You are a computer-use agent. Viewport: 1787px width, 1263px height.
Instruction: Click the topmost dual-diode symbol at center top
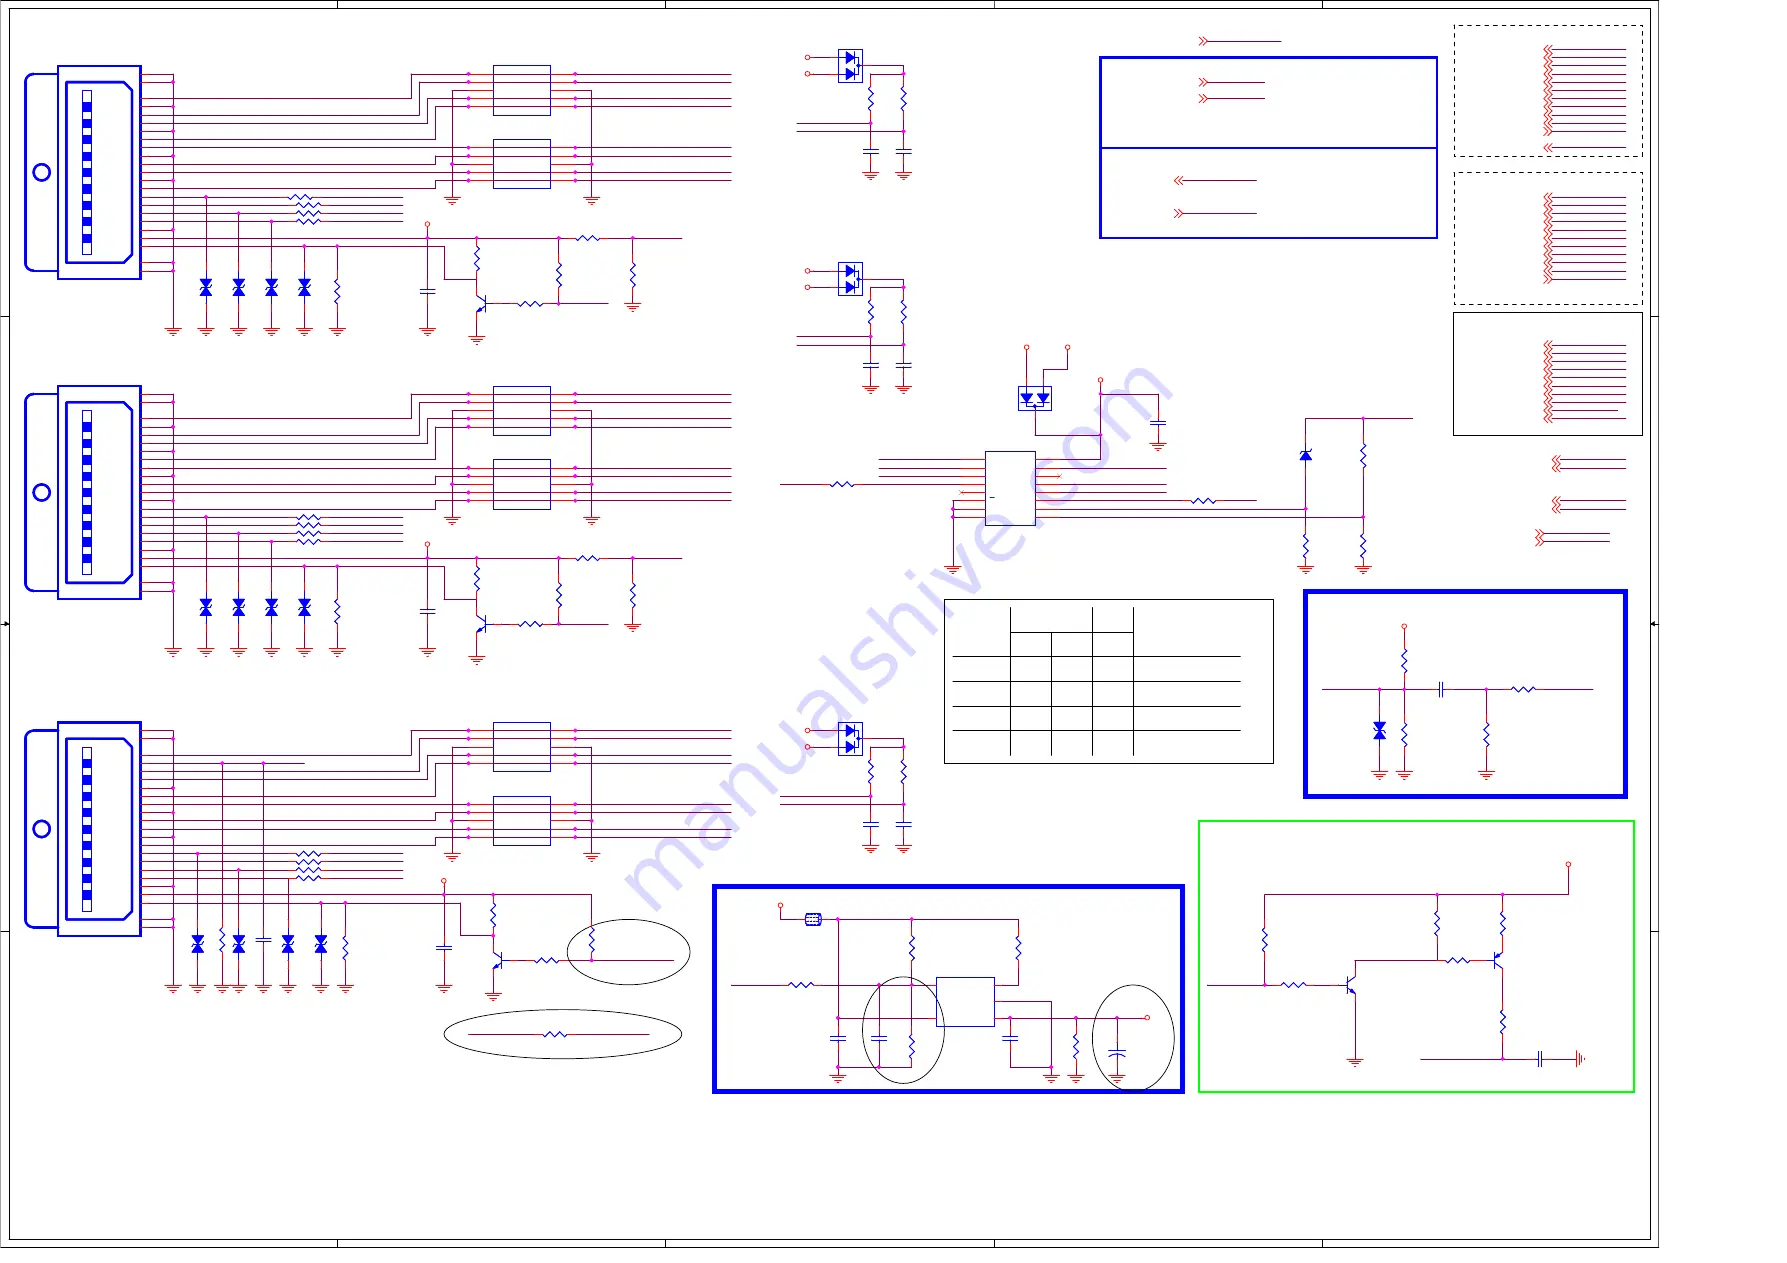click(x=850, y=66)
